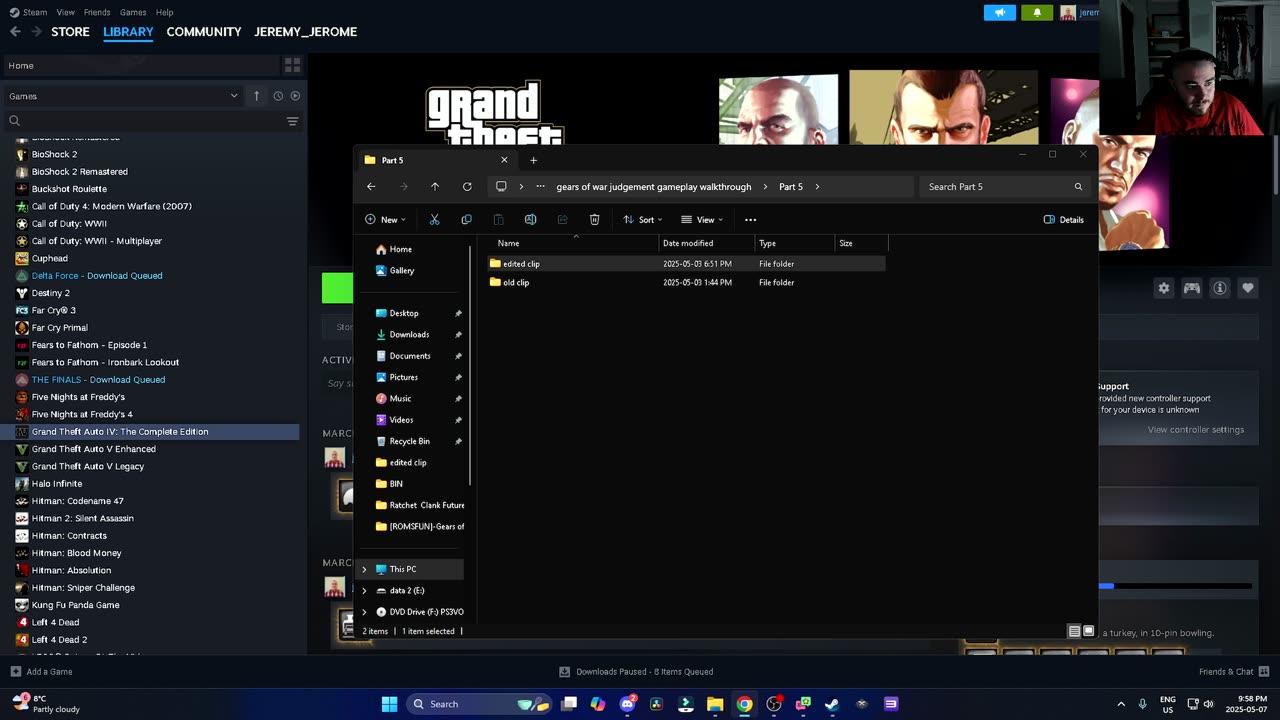Click gears of war judgement breadcrumb
The height and width of the screenshot is (720, 1280).
coord(654,187)
